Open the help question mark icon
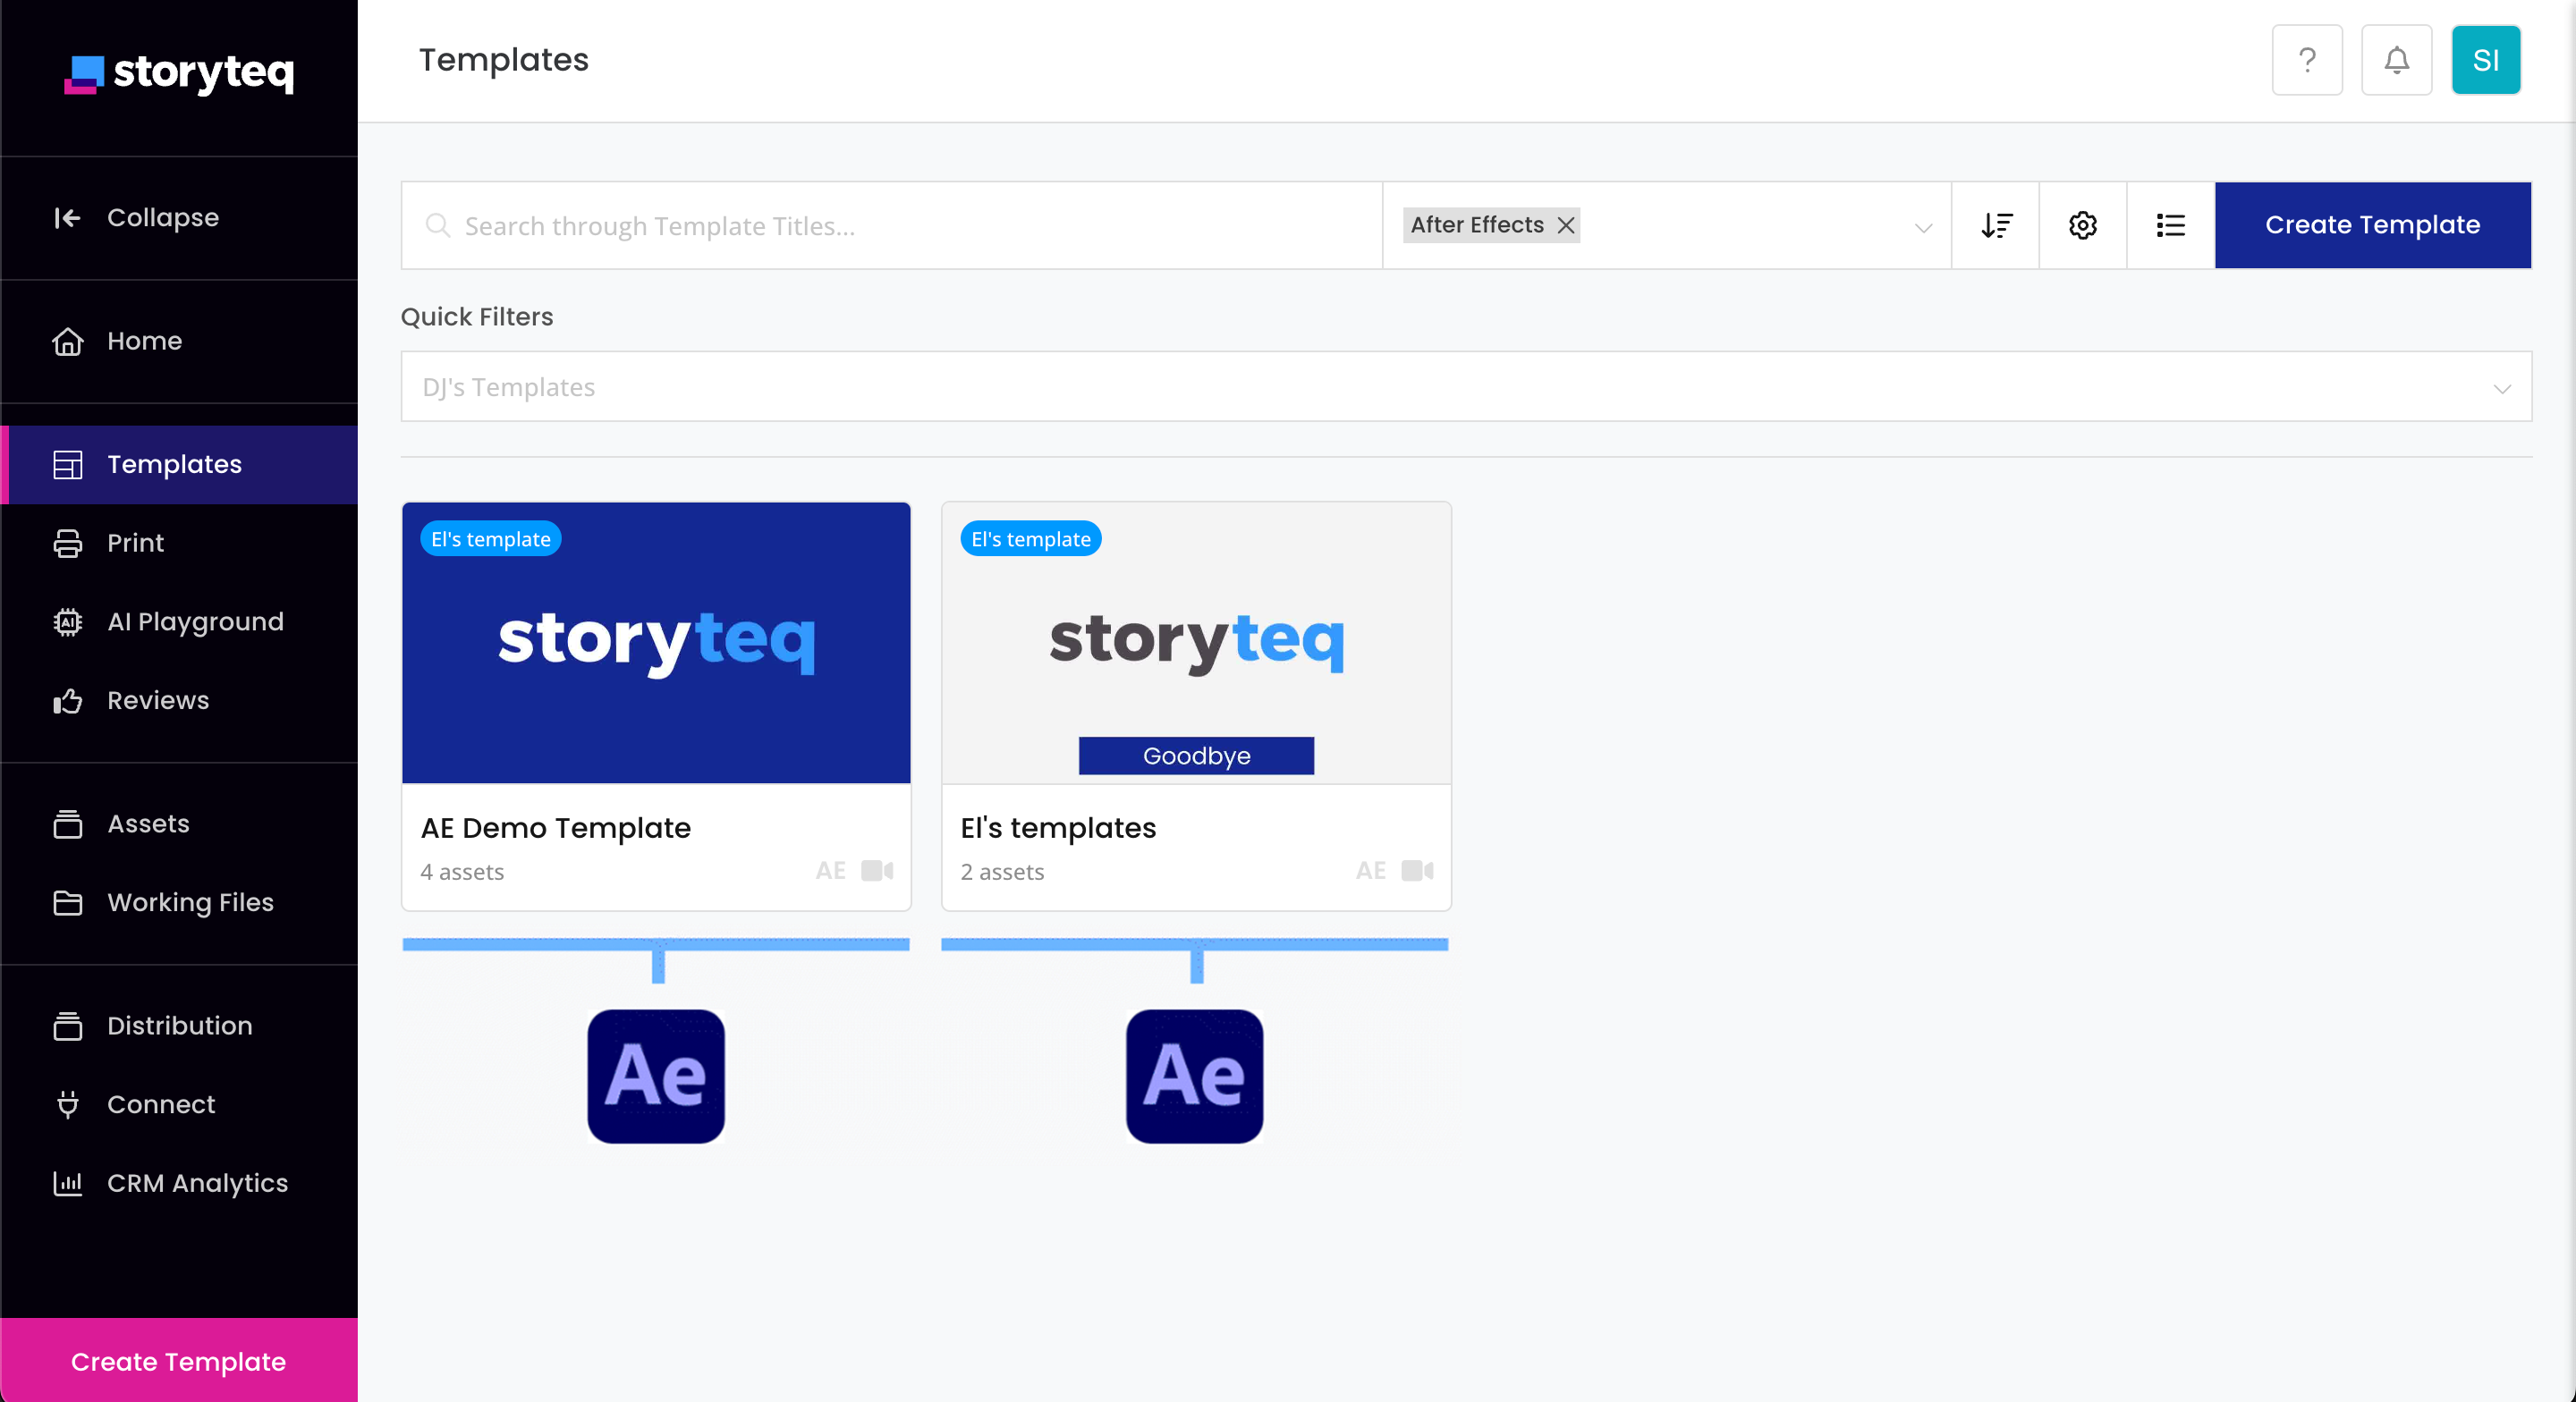The height and width of the screenshot is (1402, 2576). tap(2306, 60)
